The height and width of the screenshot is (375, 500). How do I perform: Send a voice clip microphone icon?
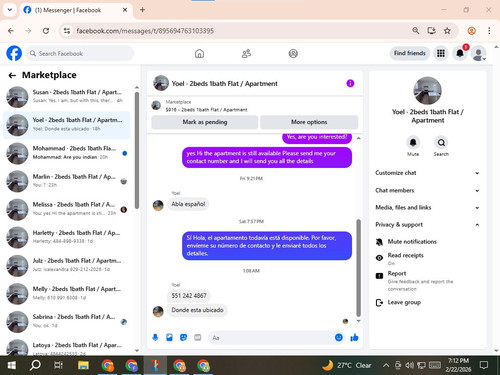pyautogui.click(x=155, y=338)
